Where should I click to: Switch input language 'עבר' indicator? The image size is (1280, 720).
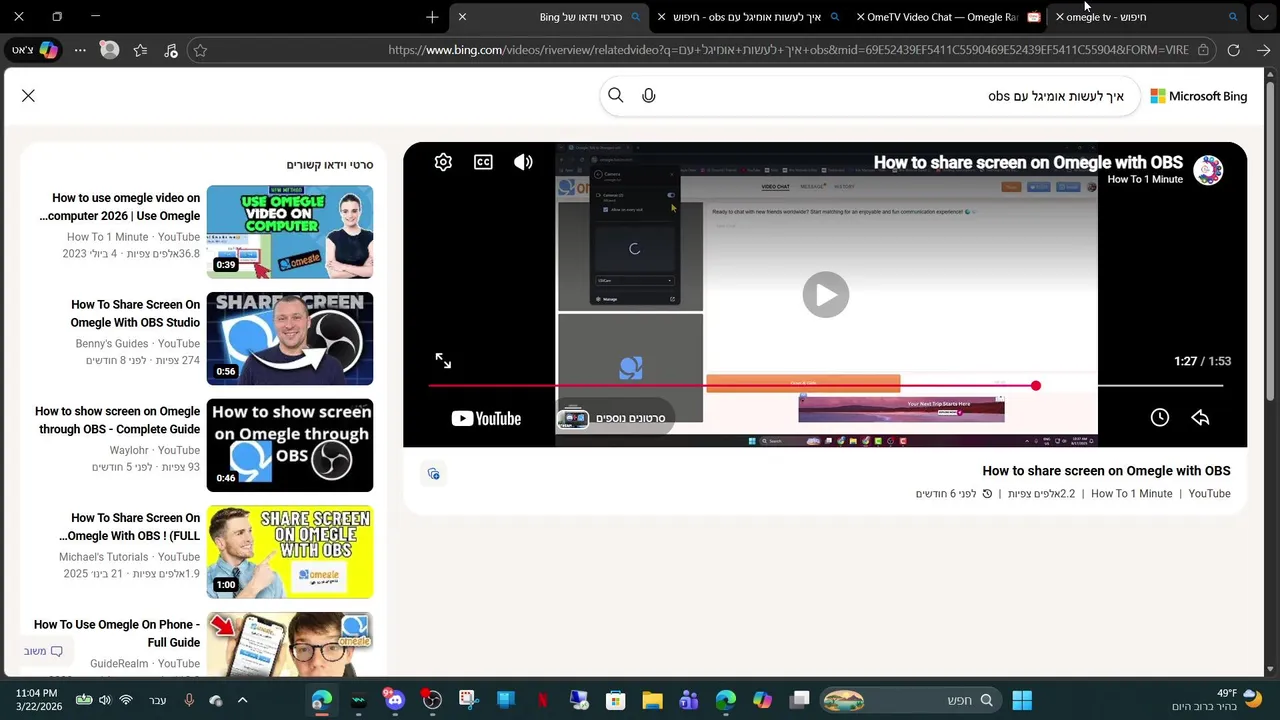click(x=158, y=700)
